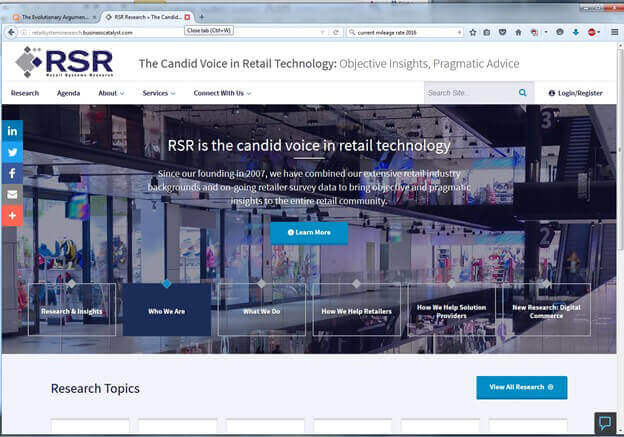Click the Pocket icon in toolbar

502,32
